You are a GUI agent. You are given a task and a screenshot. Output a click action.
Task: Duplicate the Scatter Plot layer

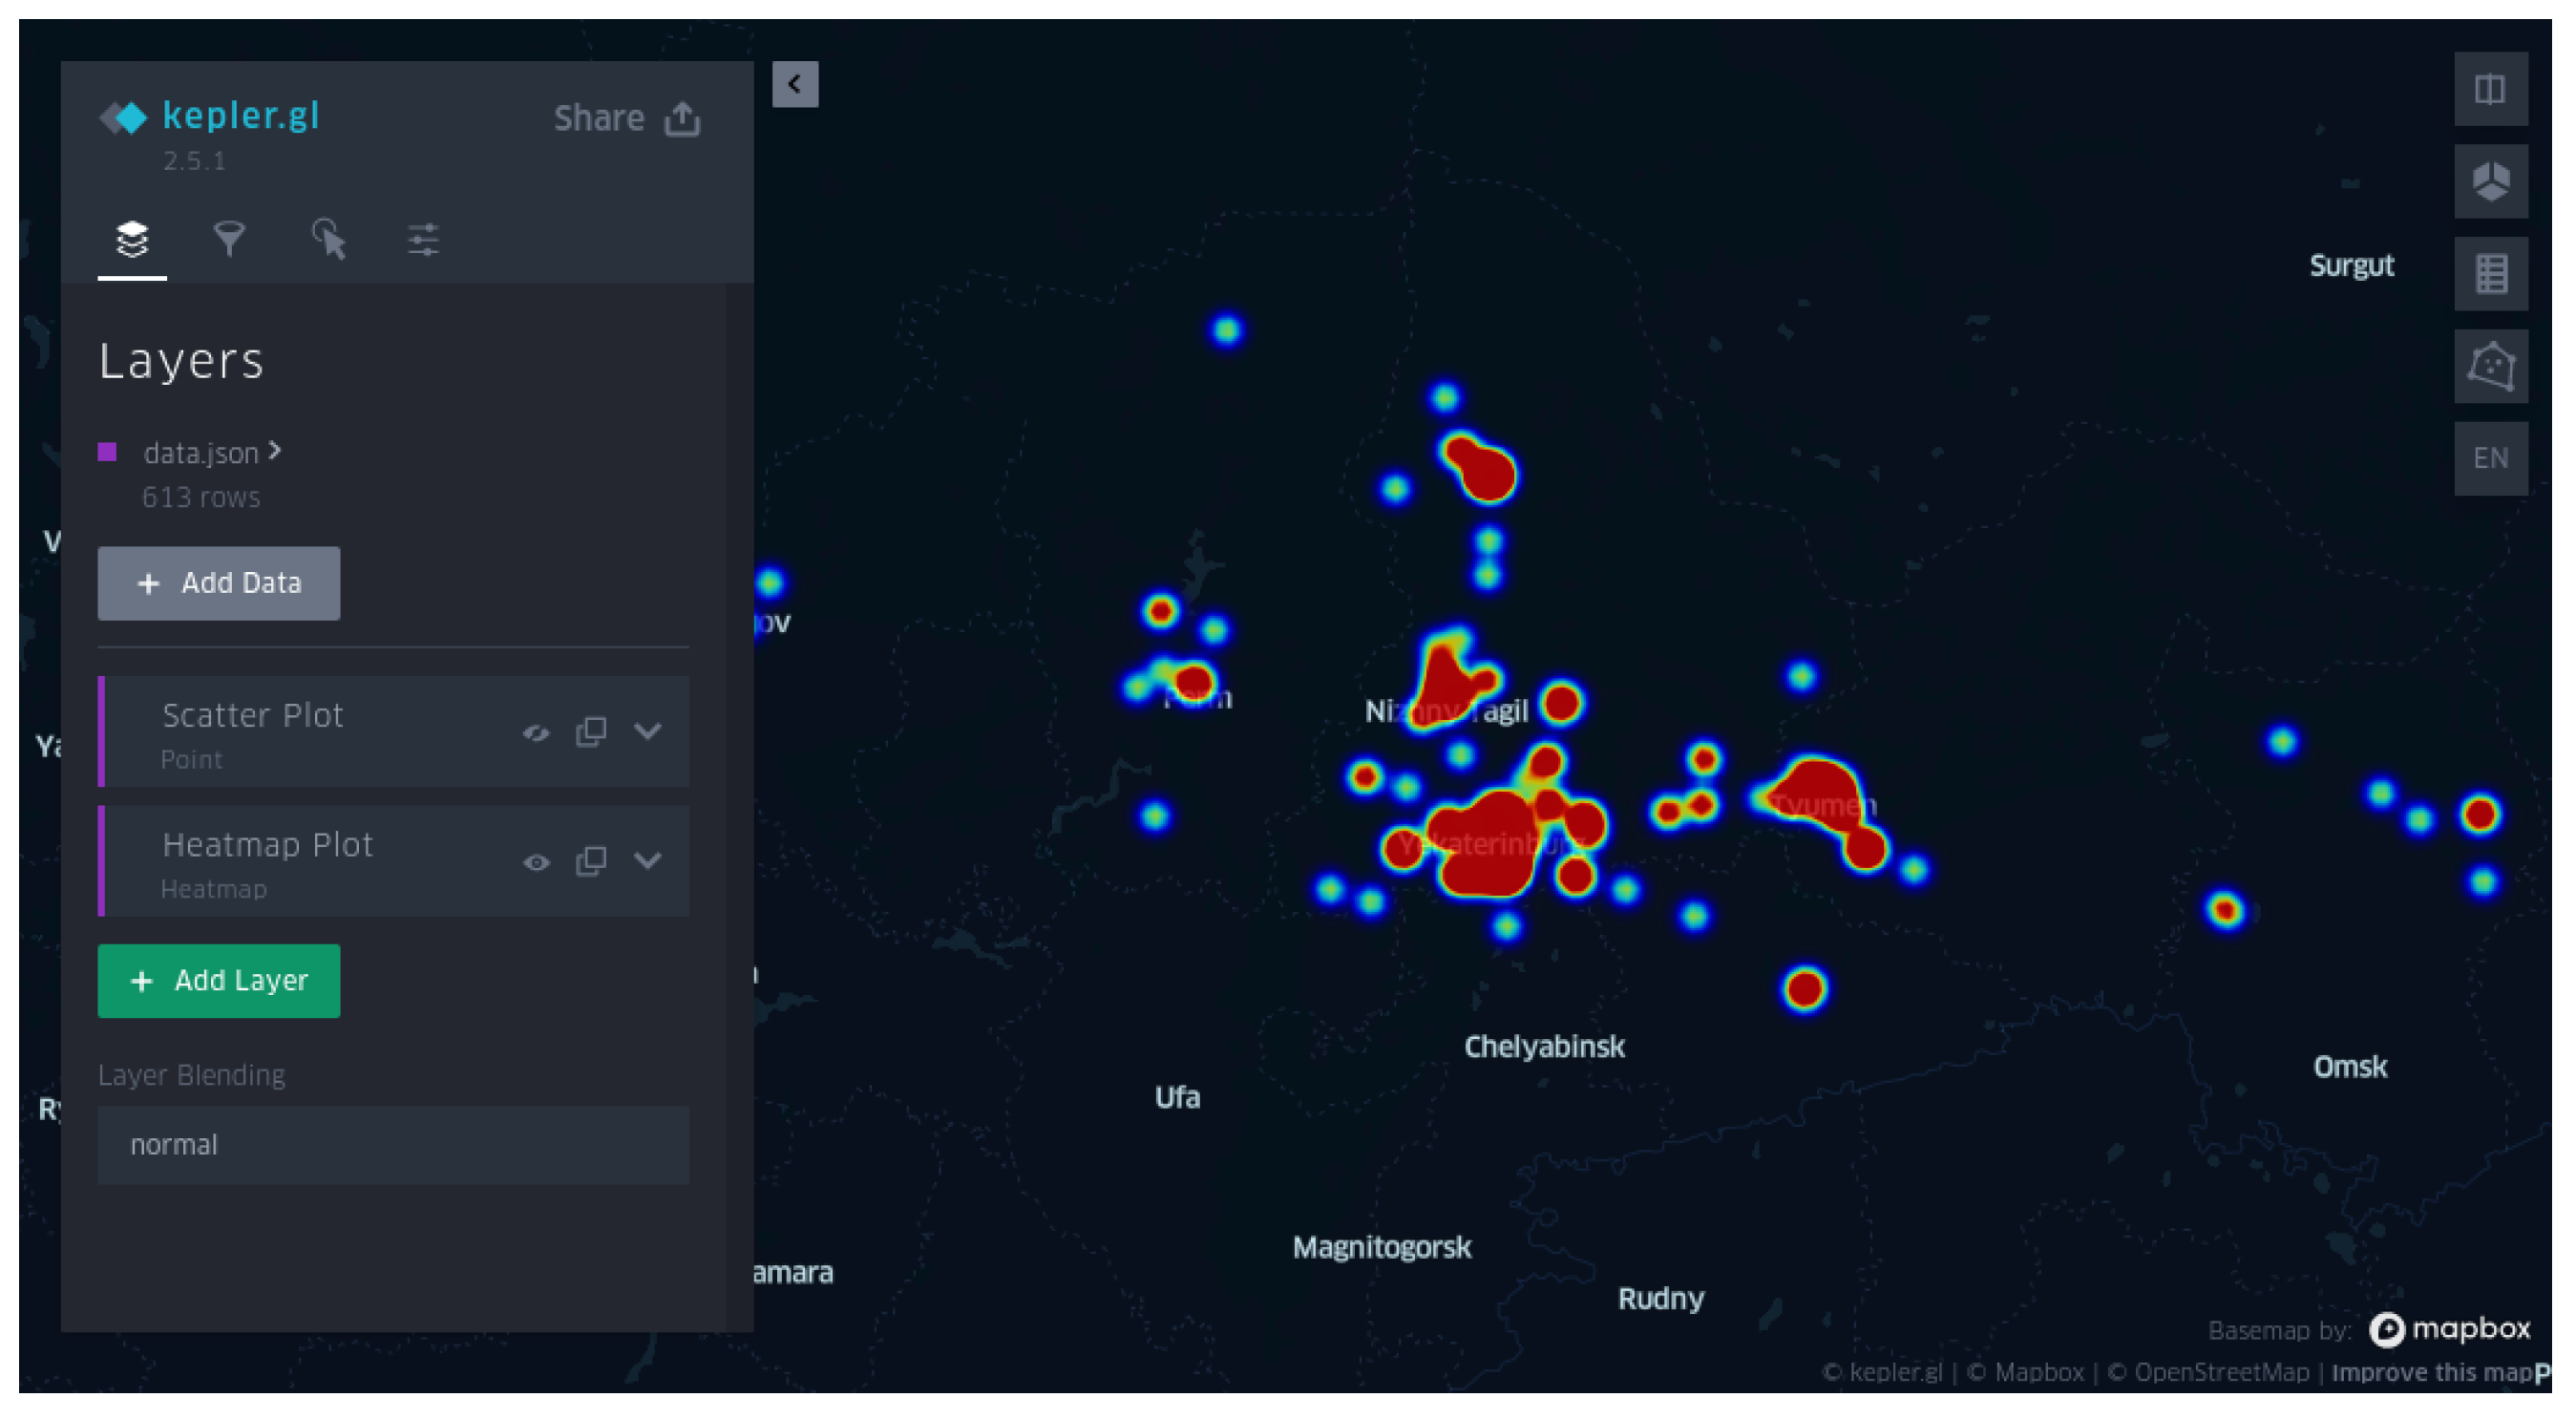point(591,732)
